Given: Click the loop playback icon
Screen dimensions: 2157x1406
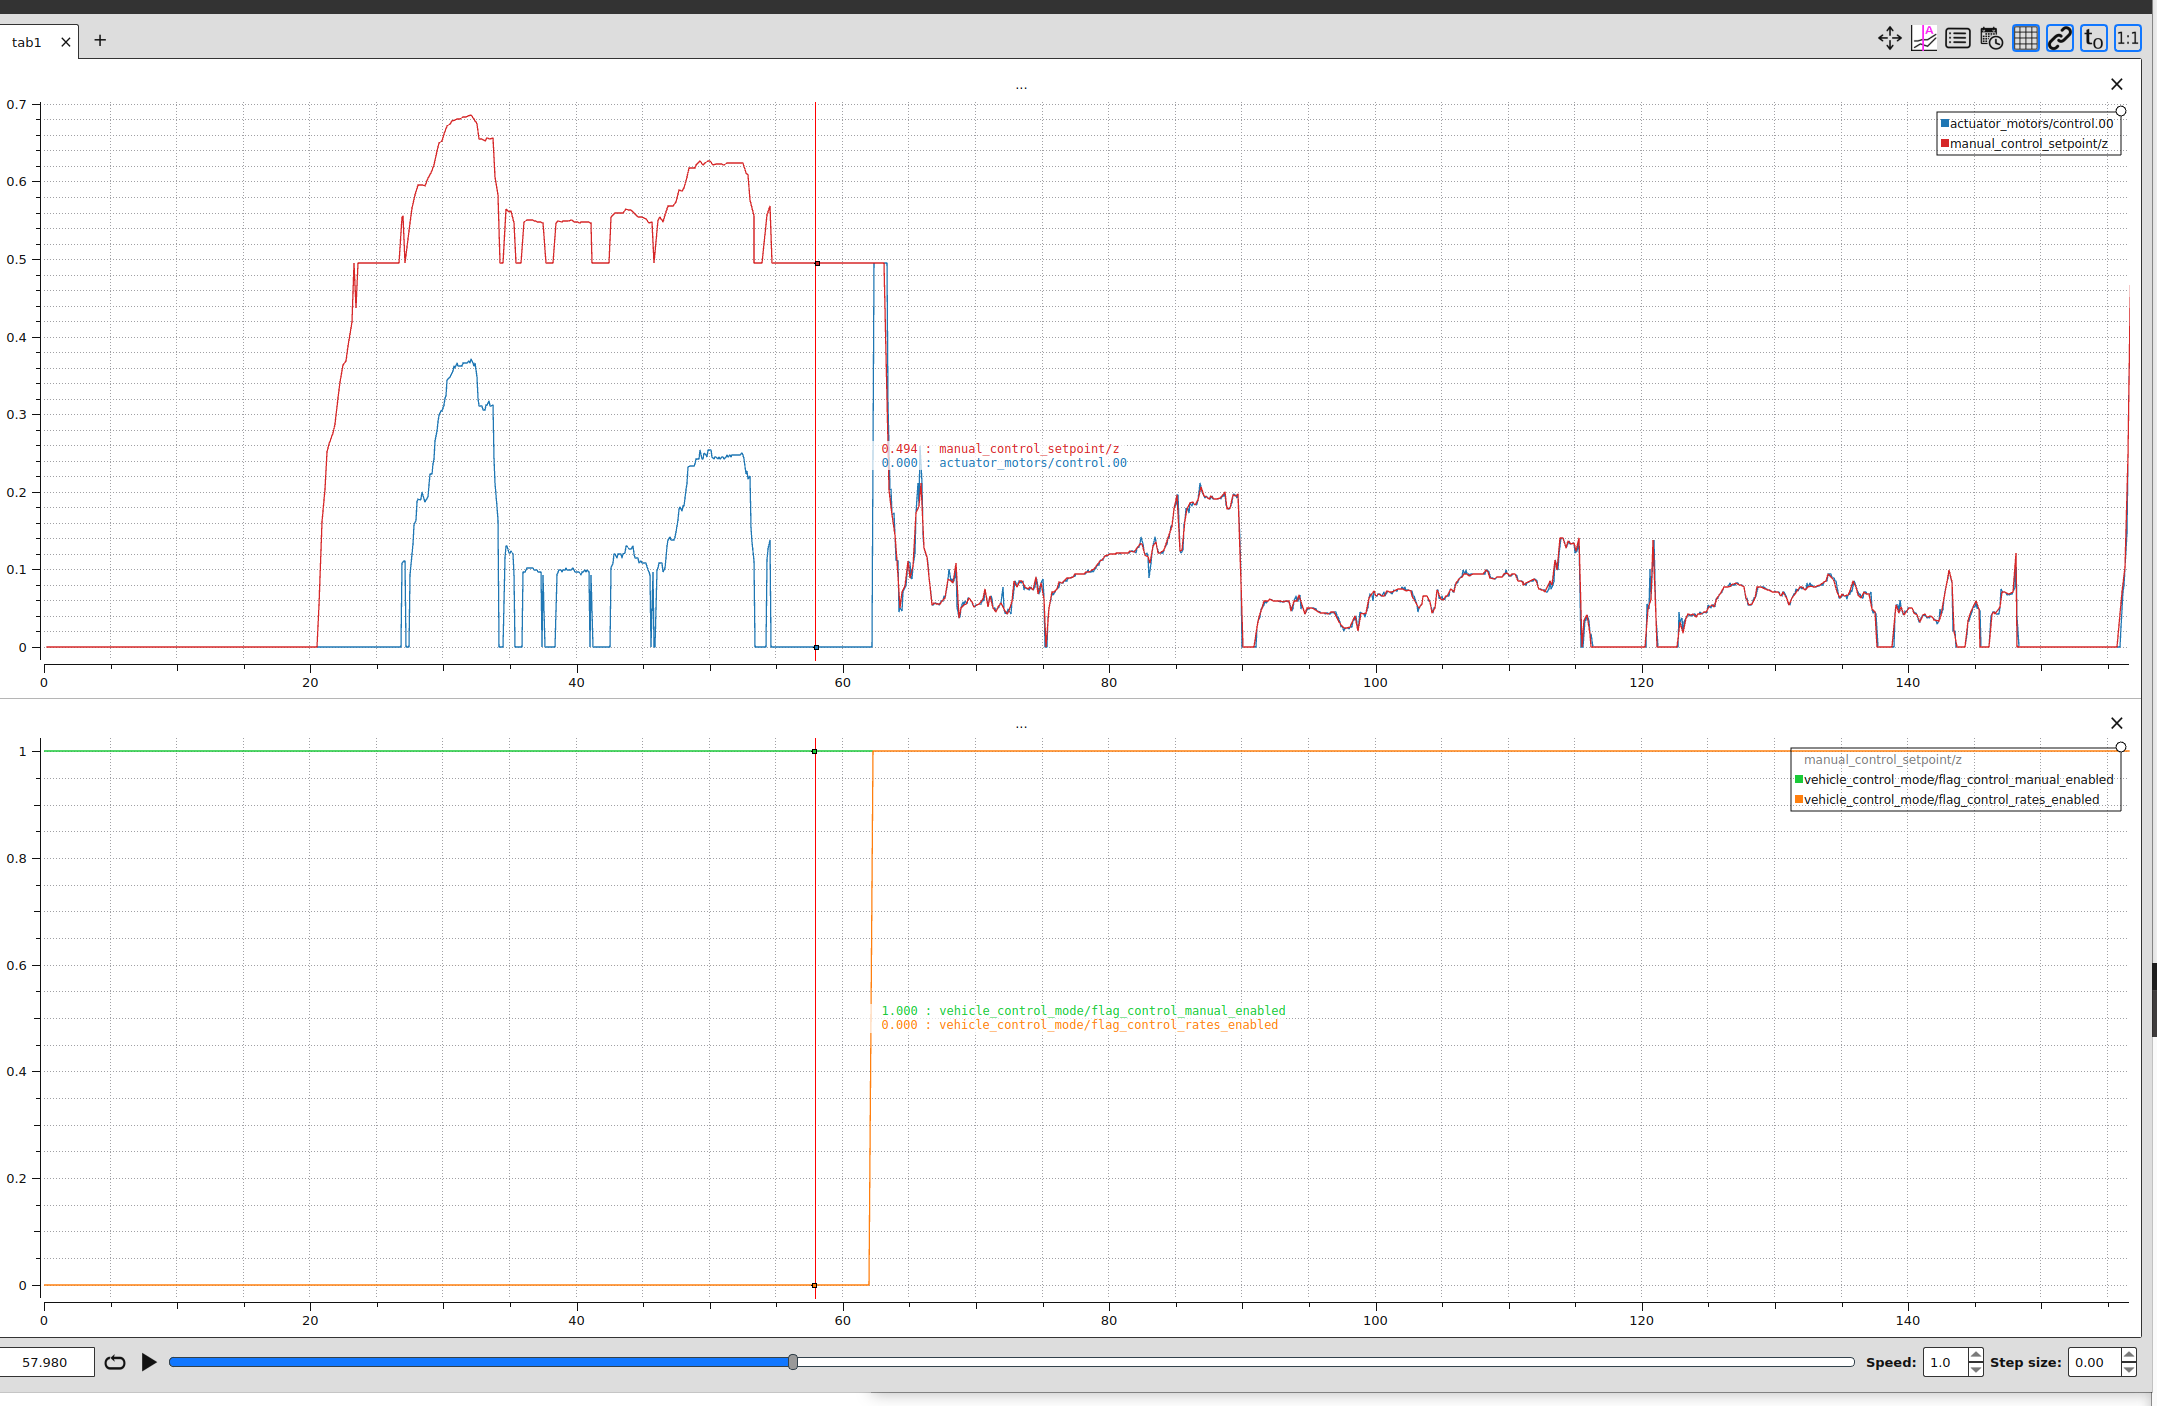Looking at the screenshot, I should point(115,1362).
